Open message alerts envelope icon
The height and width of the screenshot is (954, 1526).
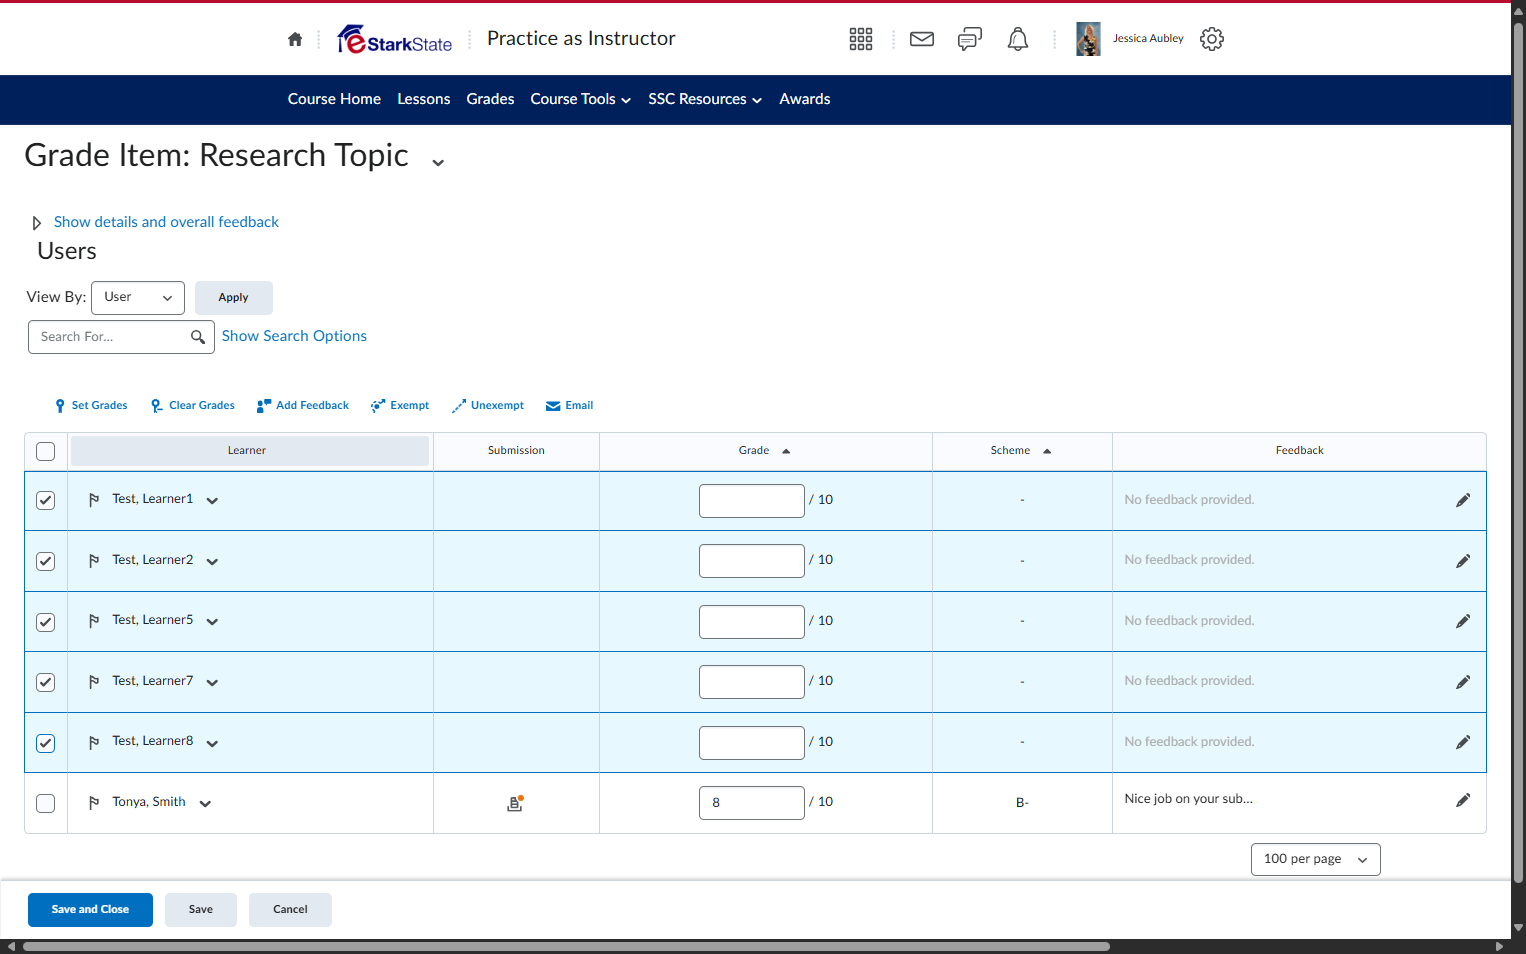[922, 39]
